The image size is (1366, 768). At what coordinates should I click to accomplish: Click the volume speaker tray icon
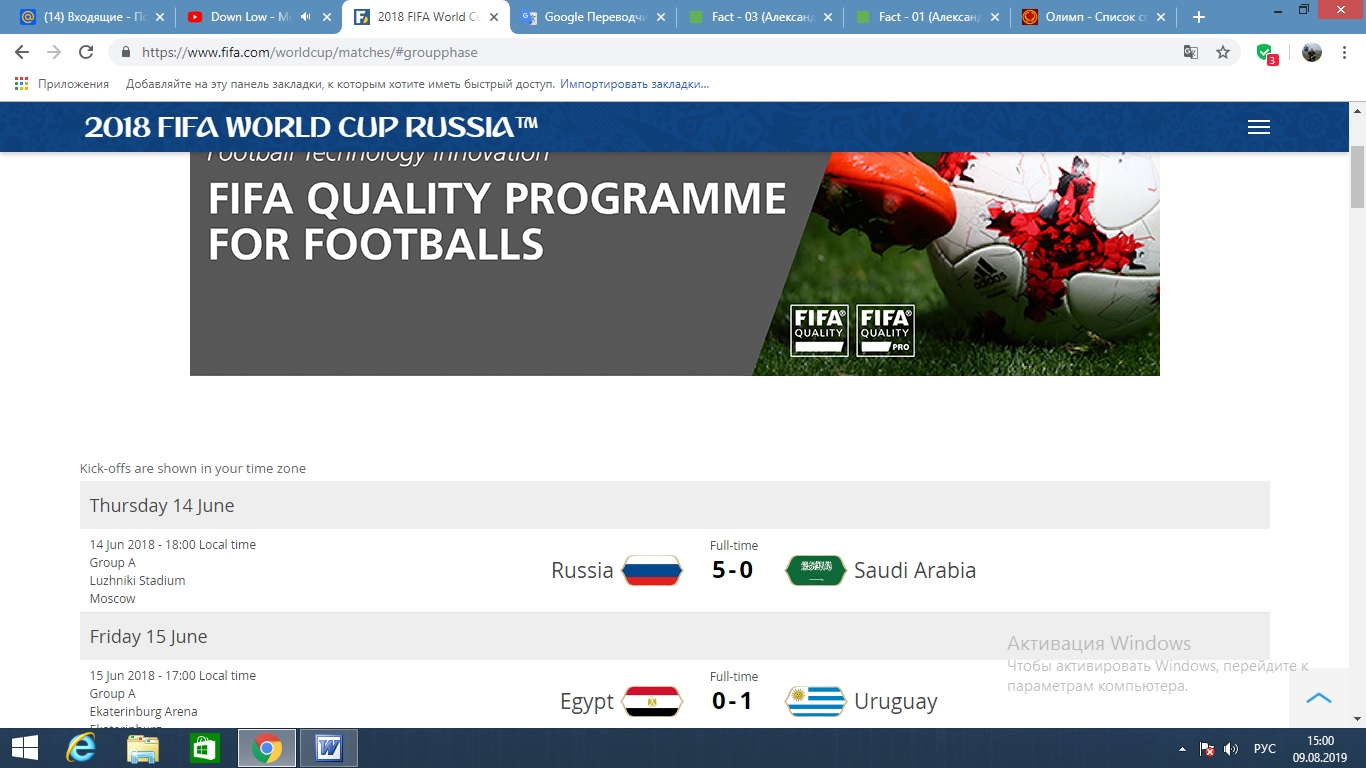1231,749
